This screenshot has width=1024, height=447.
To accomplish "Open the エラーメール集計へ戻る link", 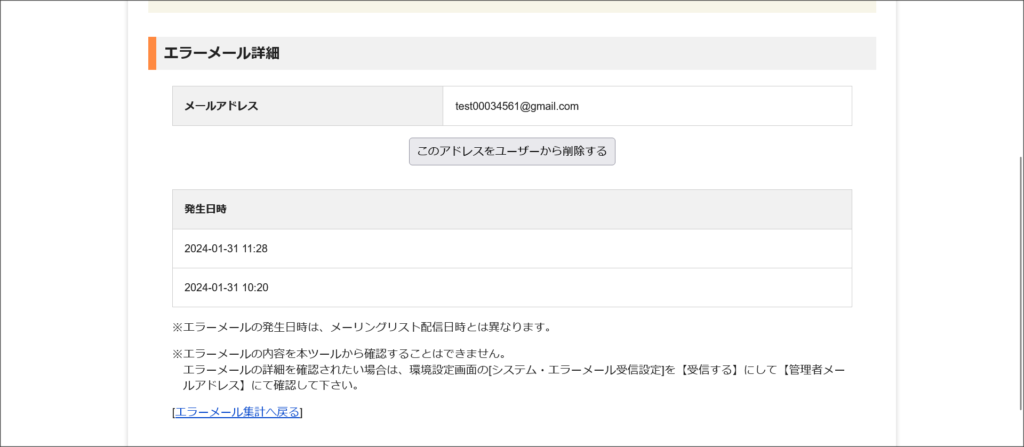I will (237, 412).
